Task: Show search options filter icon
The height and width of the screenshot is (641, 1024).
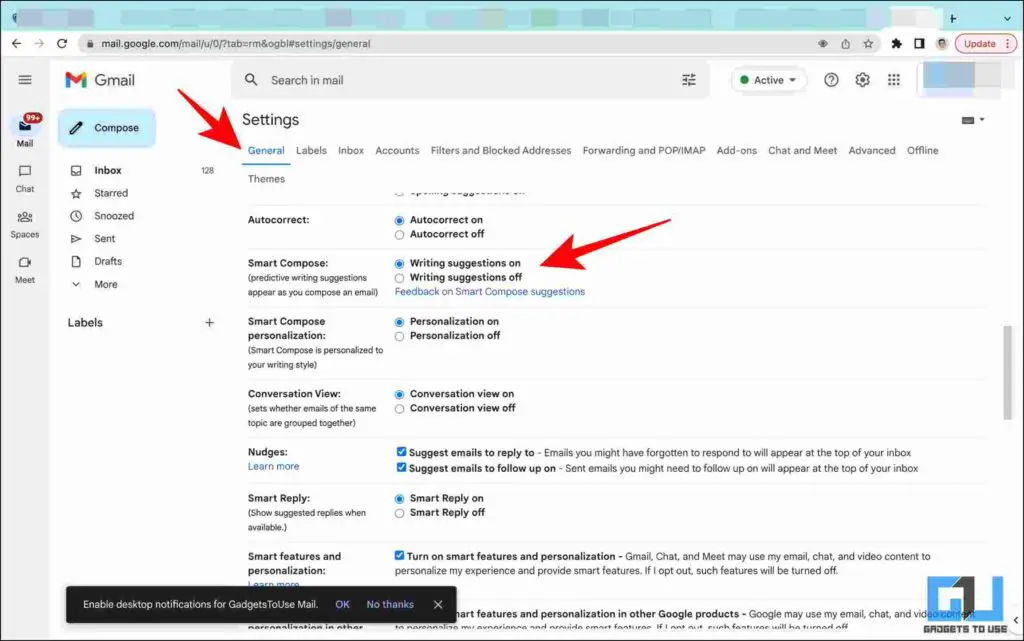Action: (689, 80)
